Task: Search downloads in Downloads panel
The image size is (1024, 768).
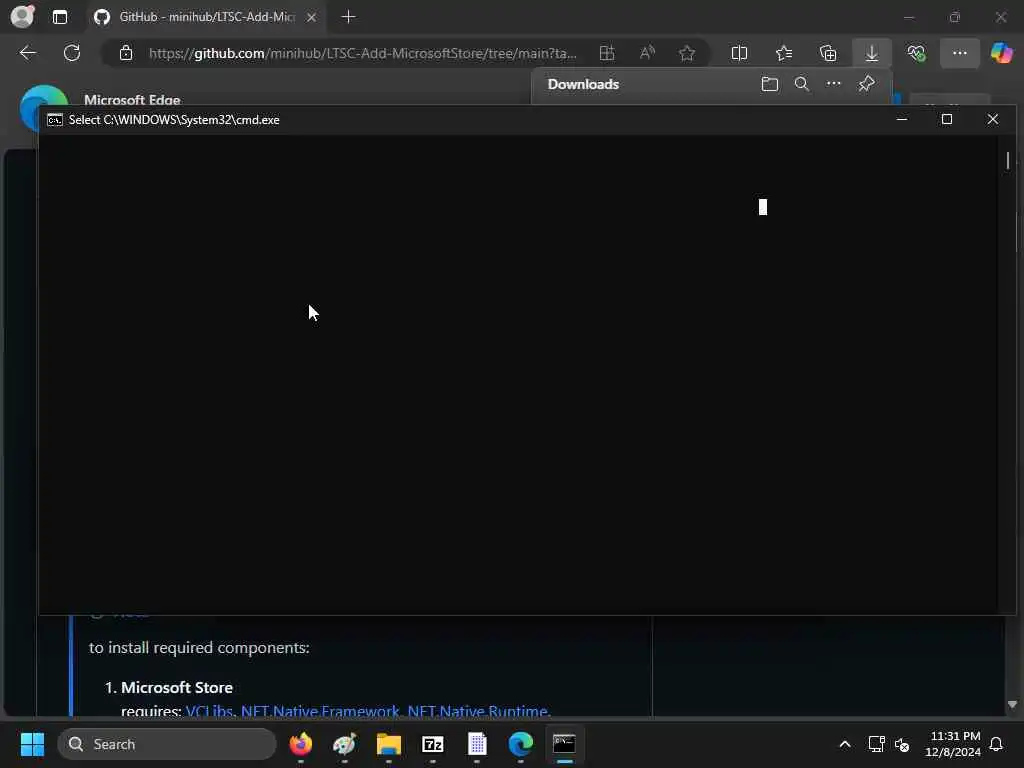Action: 802,84
